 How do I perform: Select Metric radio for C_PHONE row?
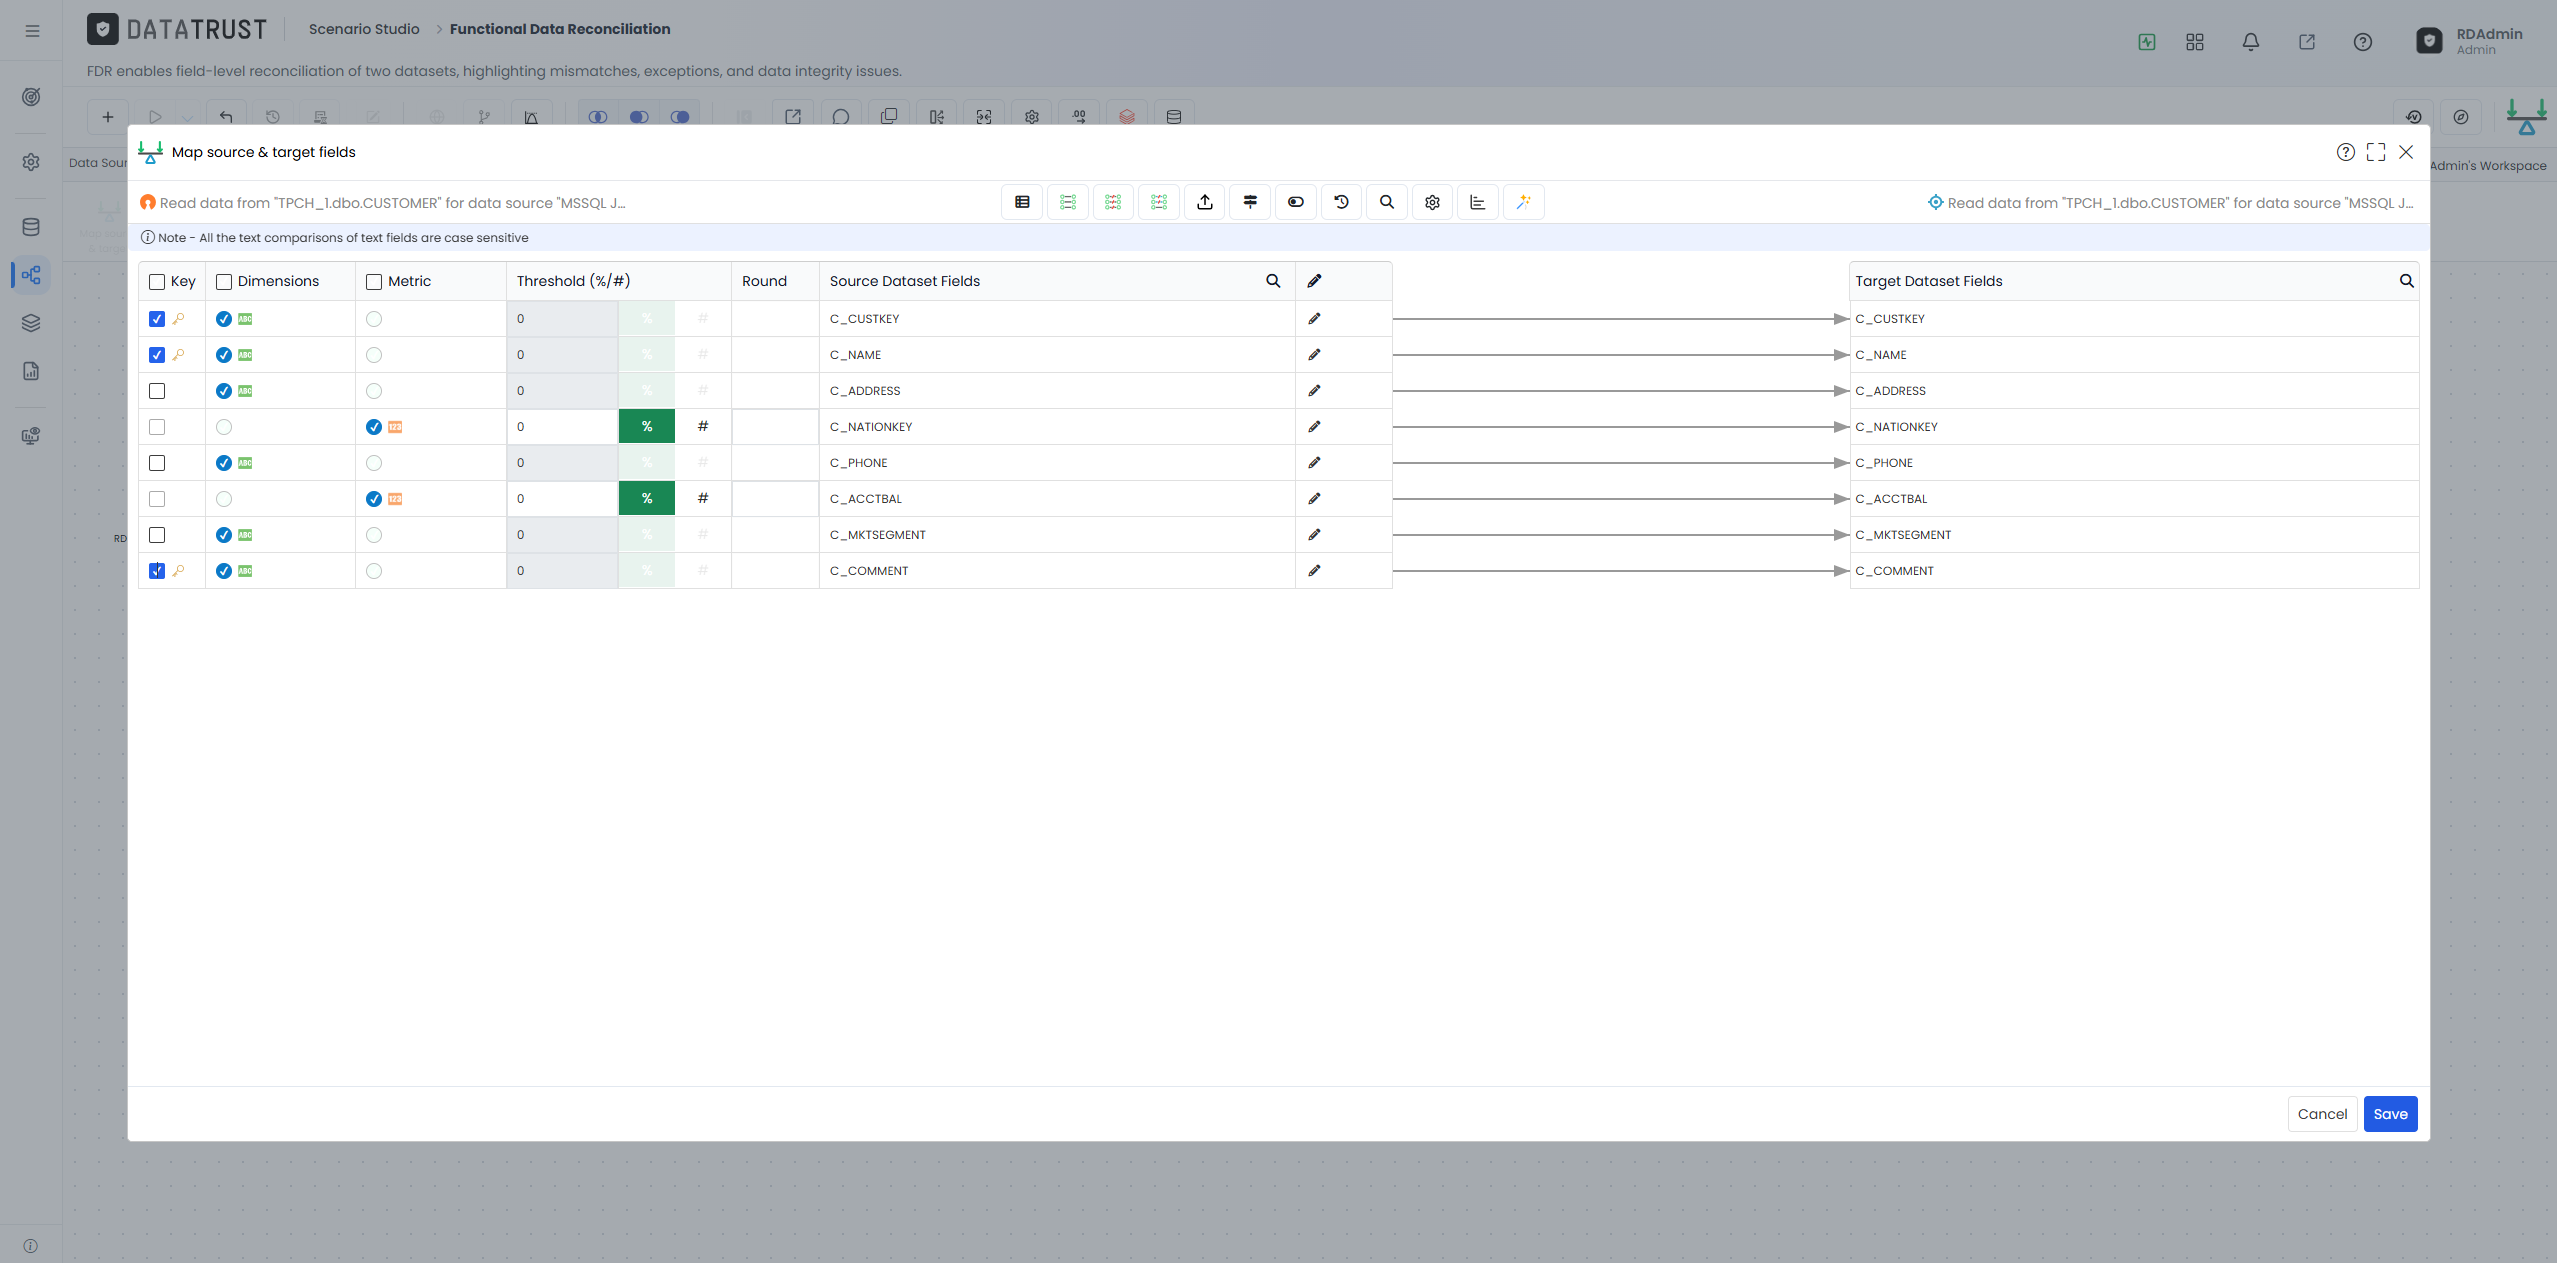tap(374, 463)
